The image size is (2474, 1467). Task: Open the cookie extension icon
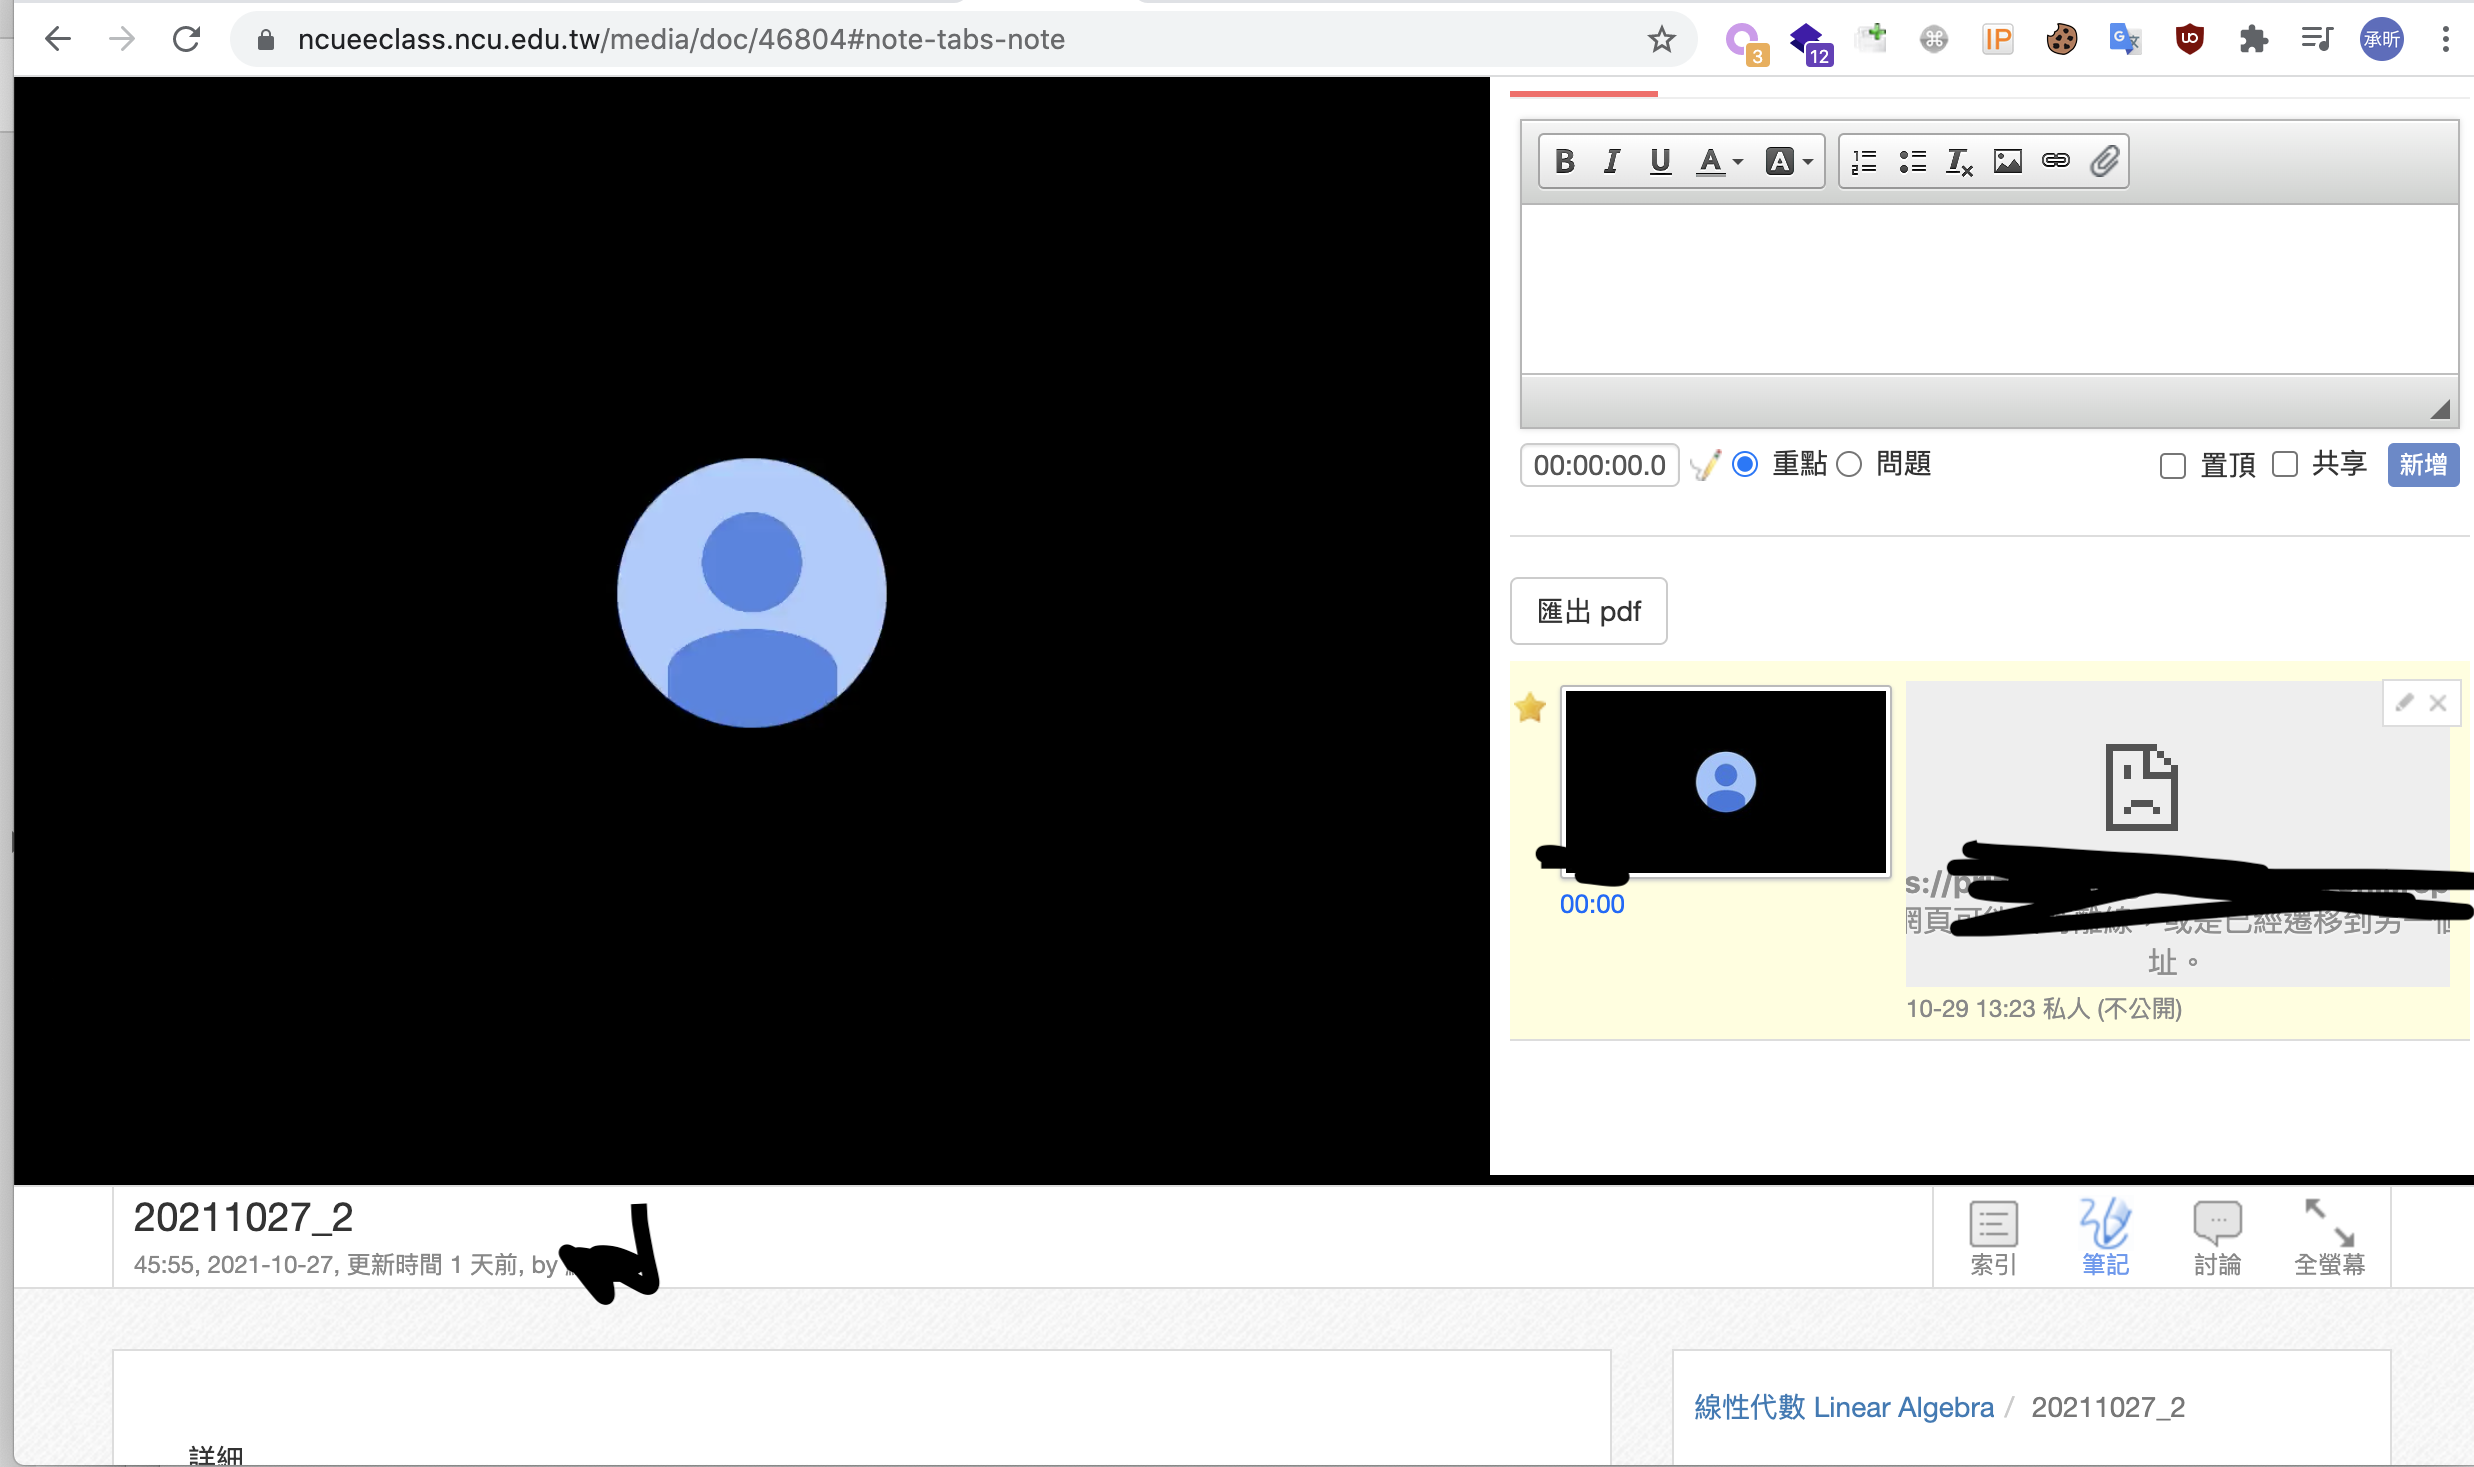pyautogui.click(x=2061, y=39)
